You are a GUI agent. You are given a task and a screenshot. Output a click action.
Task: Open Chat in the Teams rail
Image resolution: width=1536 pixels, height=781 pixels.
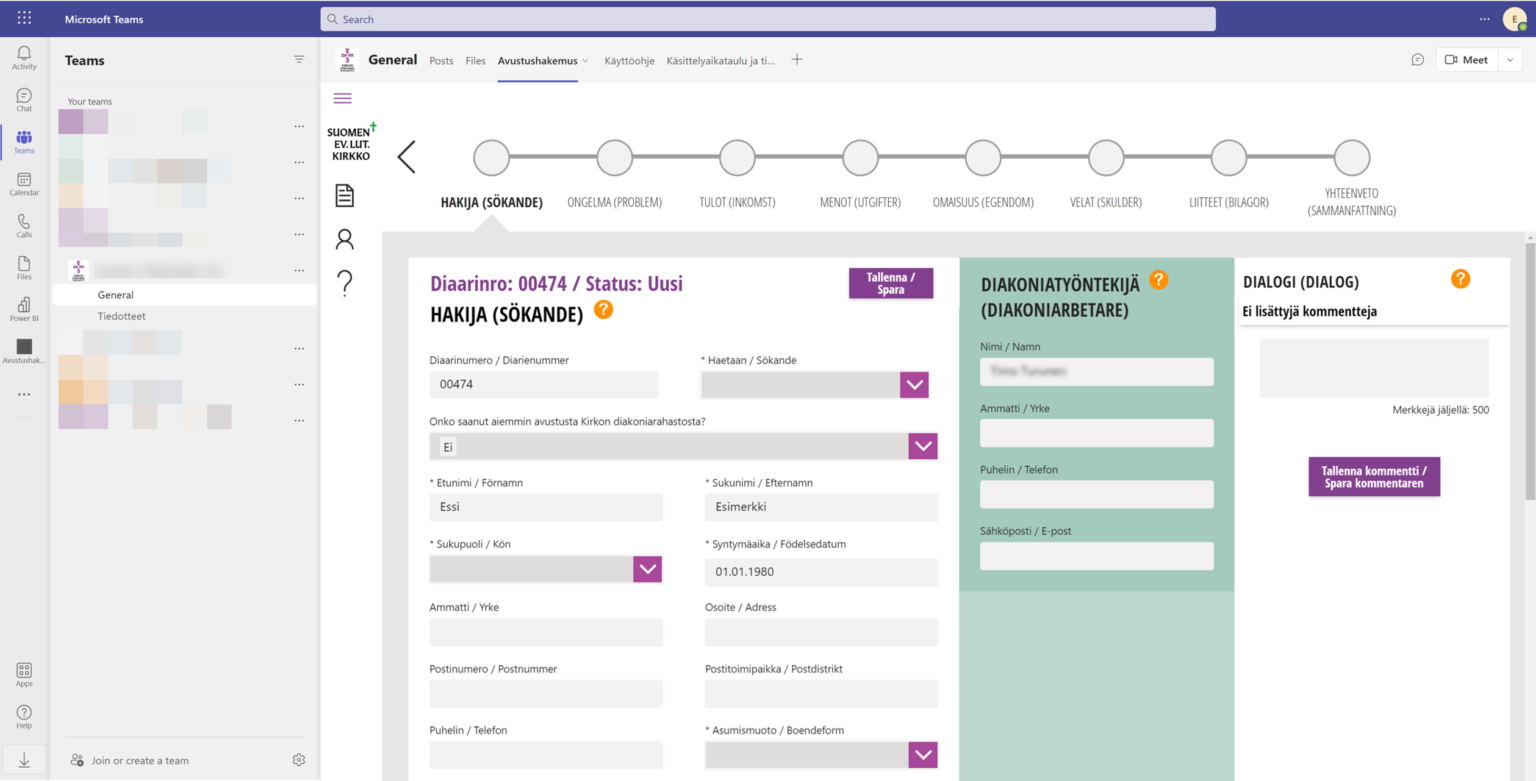tap(24, 100)
